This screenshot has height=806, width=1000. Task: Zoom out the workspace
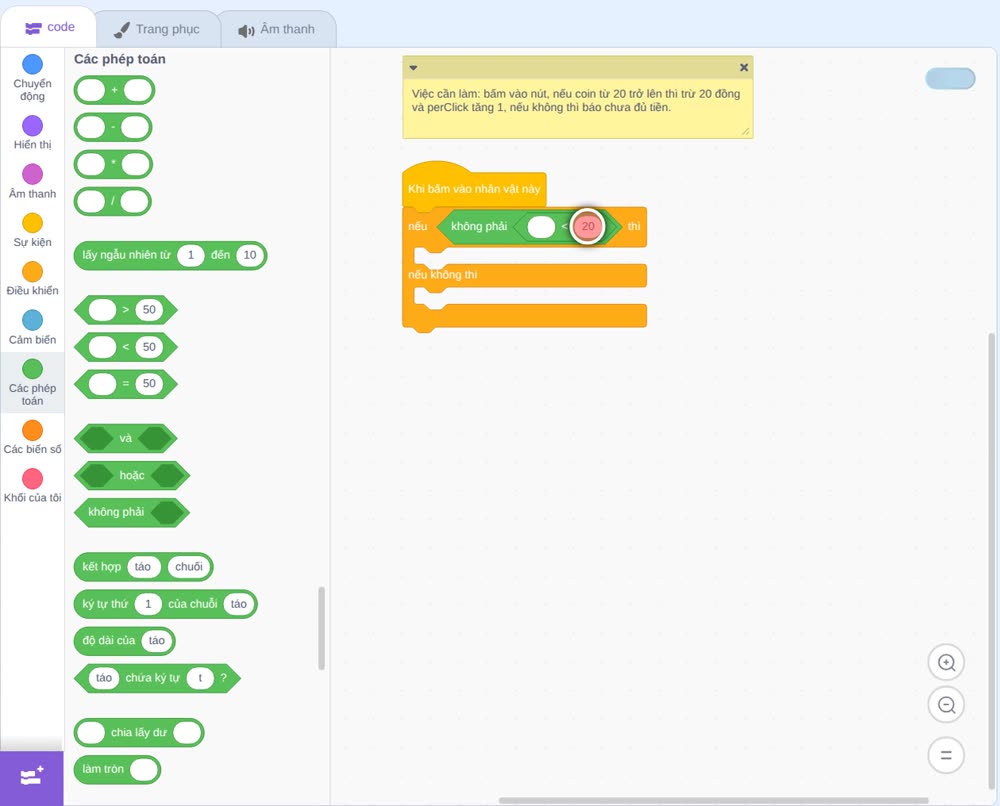(946, 705)
